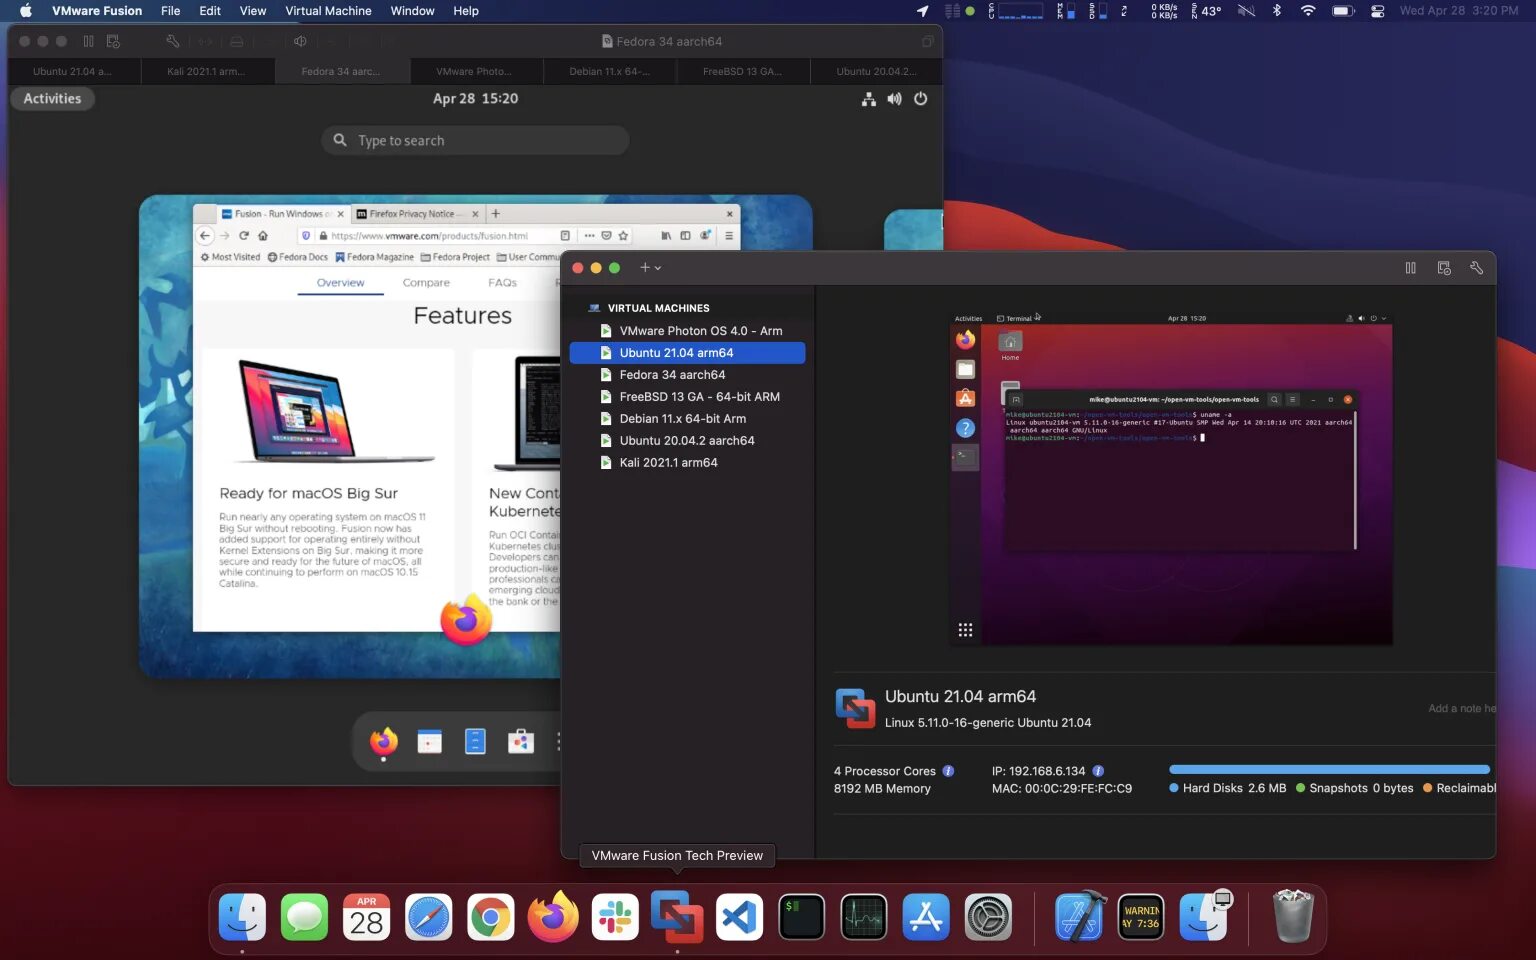
Task: Click the Activities toggle in Fedora
Action: pyautogui.click(x=52, y=98)
